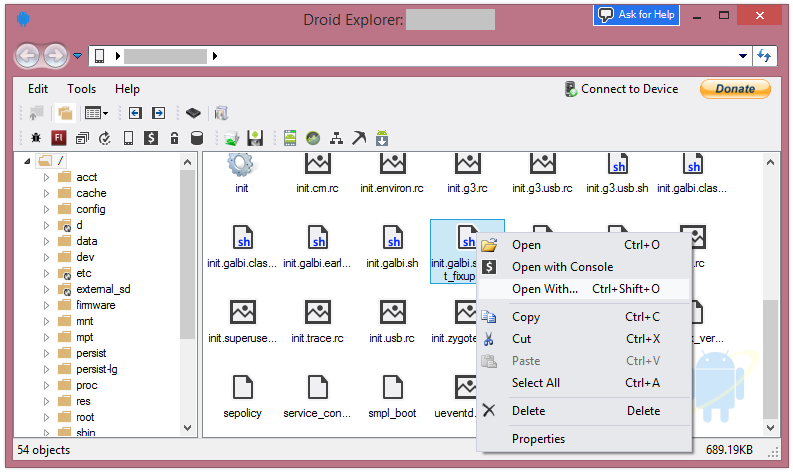Click the database cylinder toolbar icon
This screenshot has height=473, width=793.
197,138
